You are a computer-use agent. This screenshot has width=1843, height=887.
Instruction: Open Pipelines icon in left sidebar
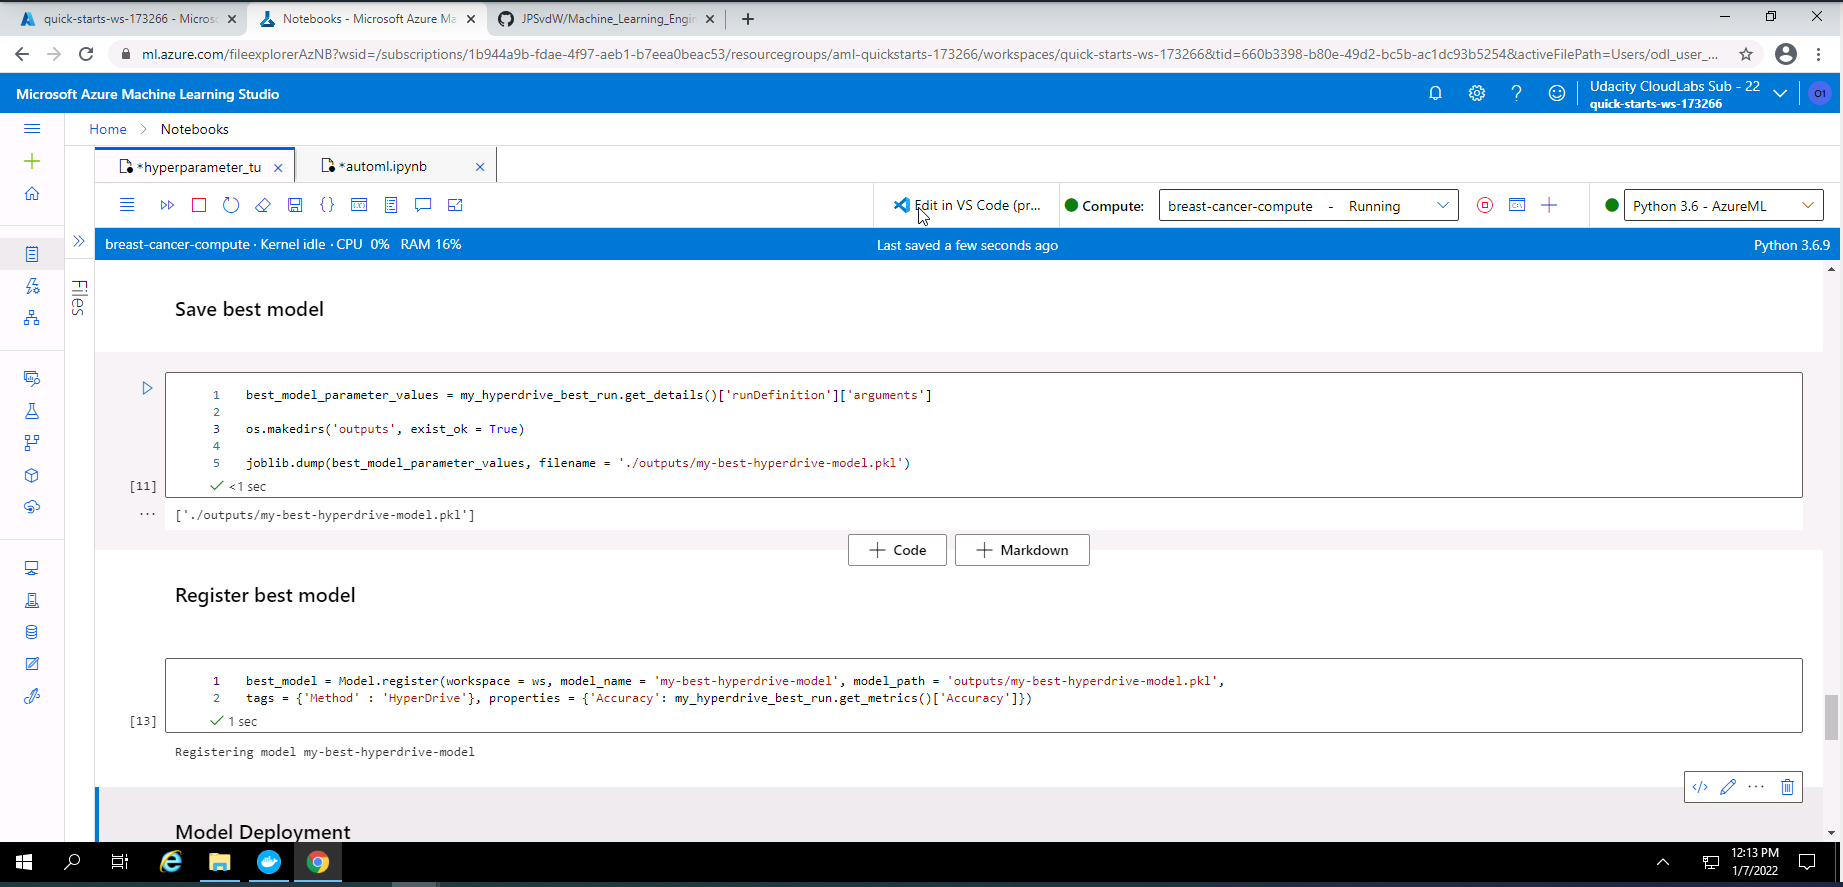pos(32,443)
